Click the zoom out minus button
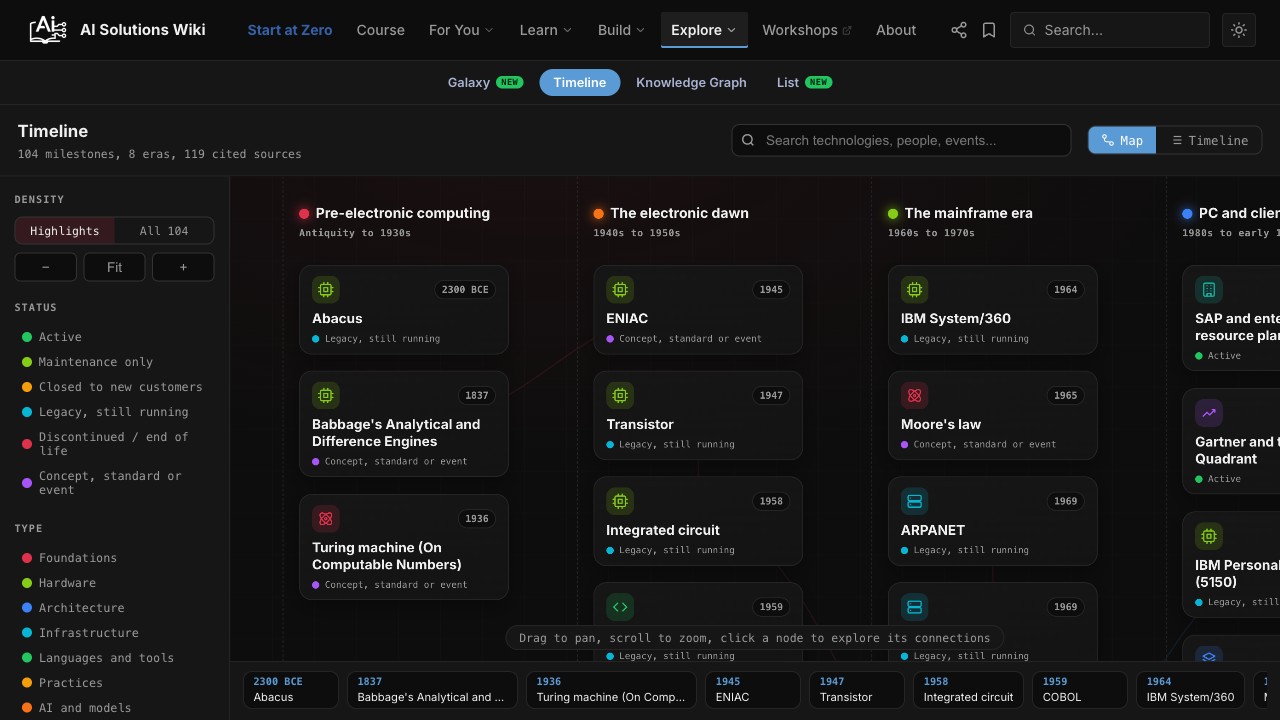 click(x=45, y=267)
